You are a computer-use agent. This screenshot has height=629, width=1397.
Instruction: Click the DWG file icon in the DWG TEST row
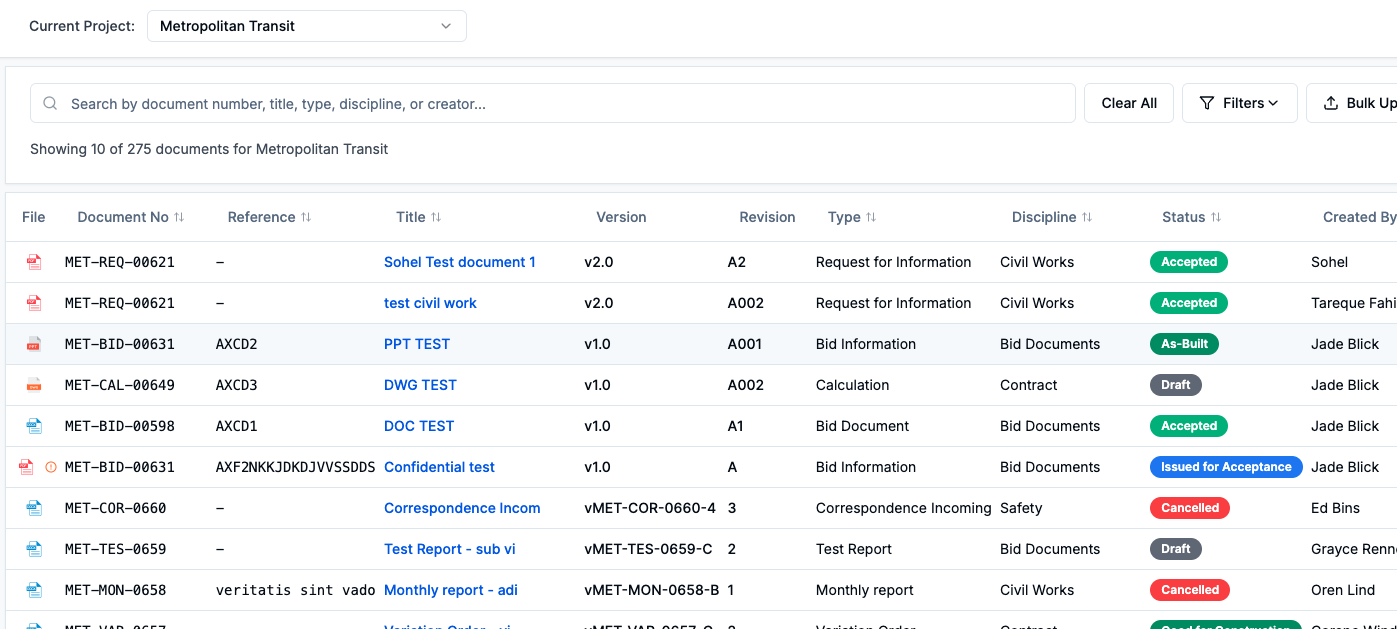[x=34, y=385]
